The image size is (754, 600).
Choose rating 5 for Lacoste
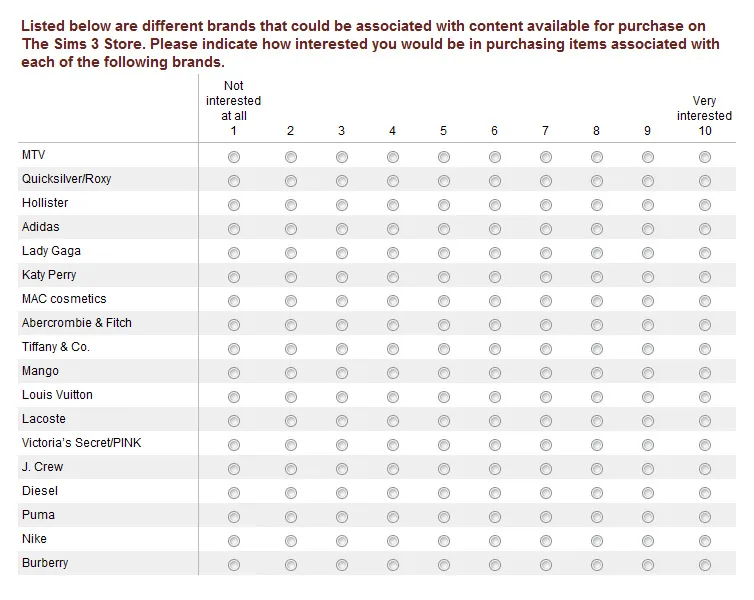click(x=444, y=421)
